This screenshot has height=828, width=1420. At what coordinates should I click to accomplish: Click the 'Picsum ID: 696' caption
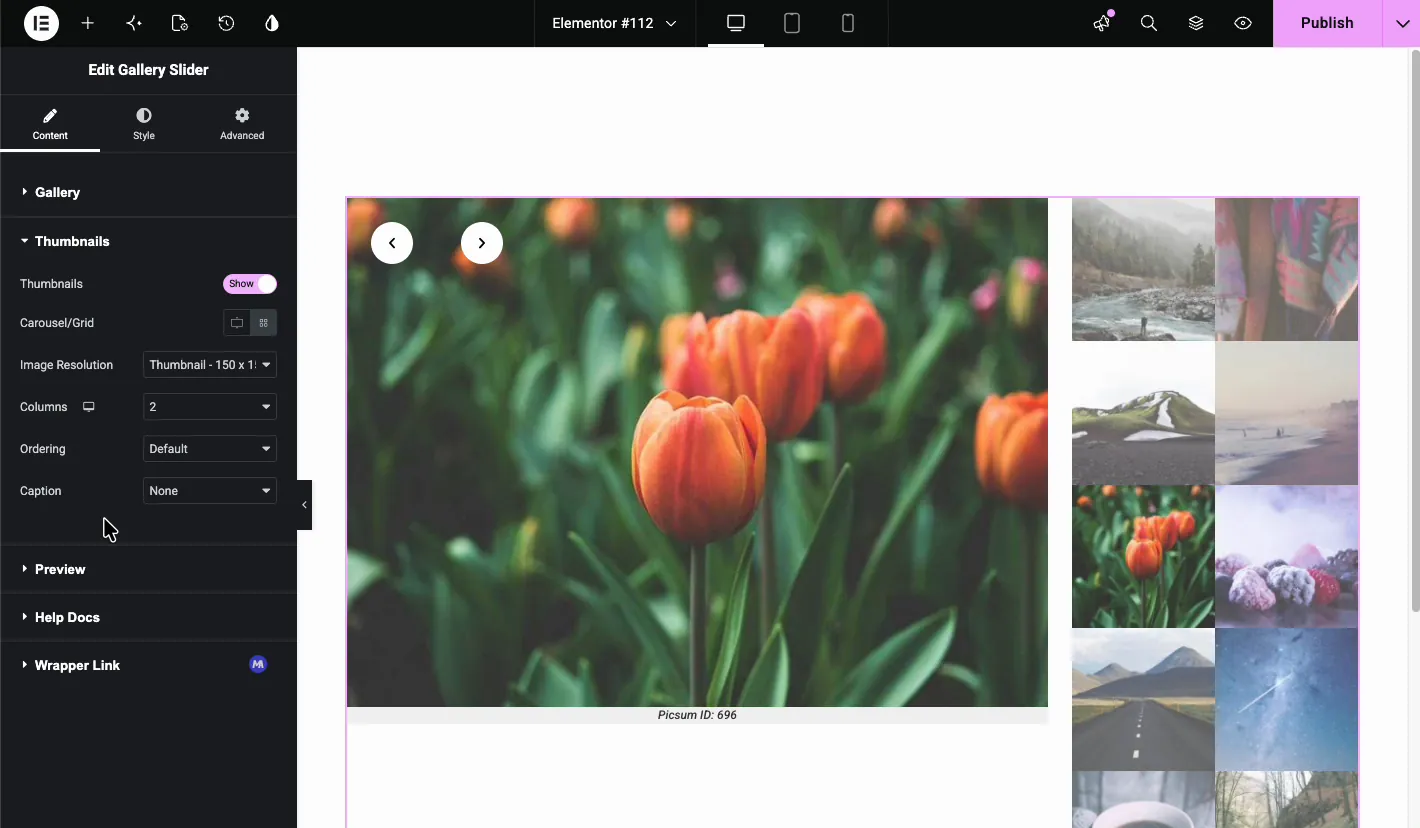tap(697, 715)
